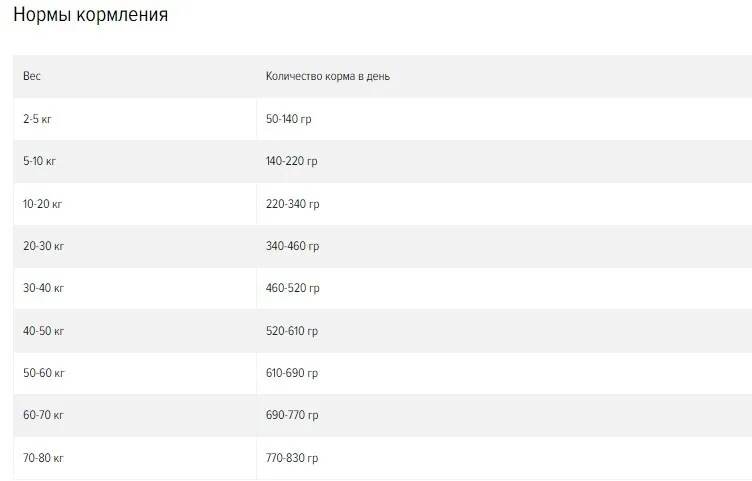The image size is (752, 481).
Task: Select the '20-30 кг' row label
Action: pyautogui.click(x=43, y=246)
